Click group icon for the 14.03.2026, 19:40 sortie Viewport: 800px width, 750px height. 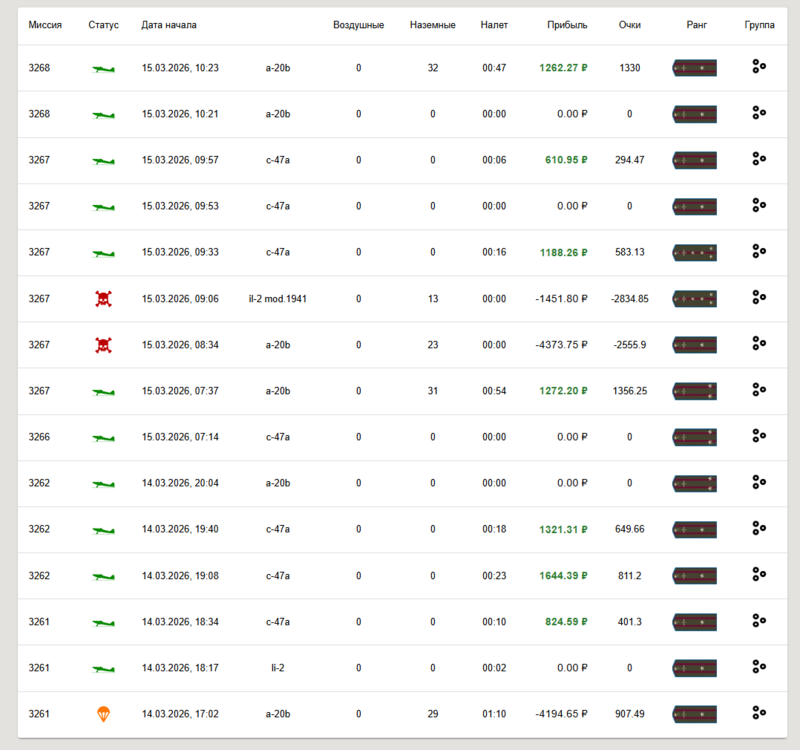[758, 528]
